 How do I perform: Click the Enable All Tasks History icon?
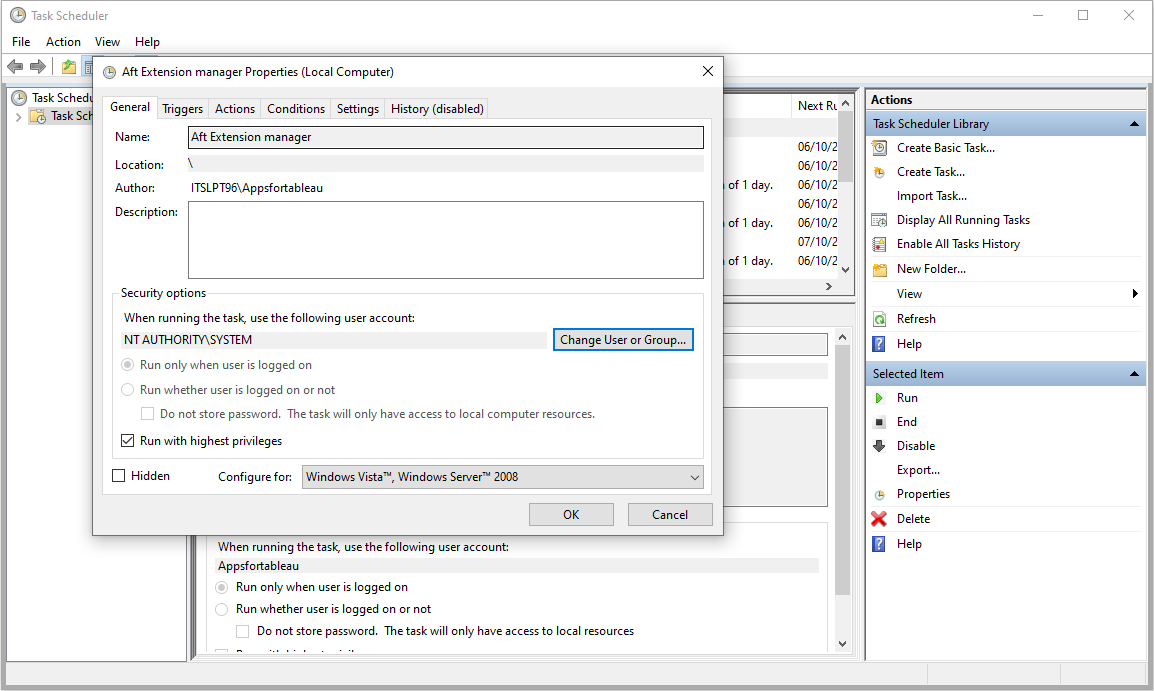click(879, 244)
